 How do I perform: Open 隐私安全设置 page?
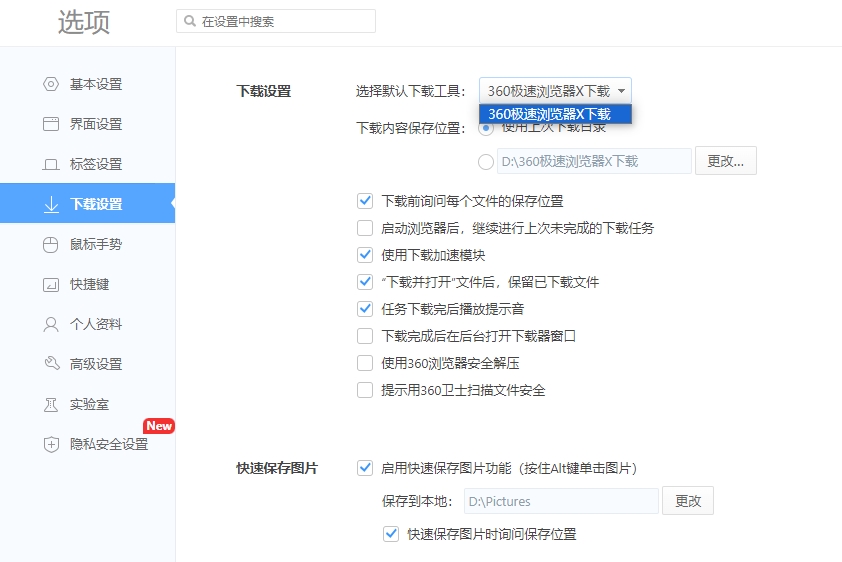[88, 444]
